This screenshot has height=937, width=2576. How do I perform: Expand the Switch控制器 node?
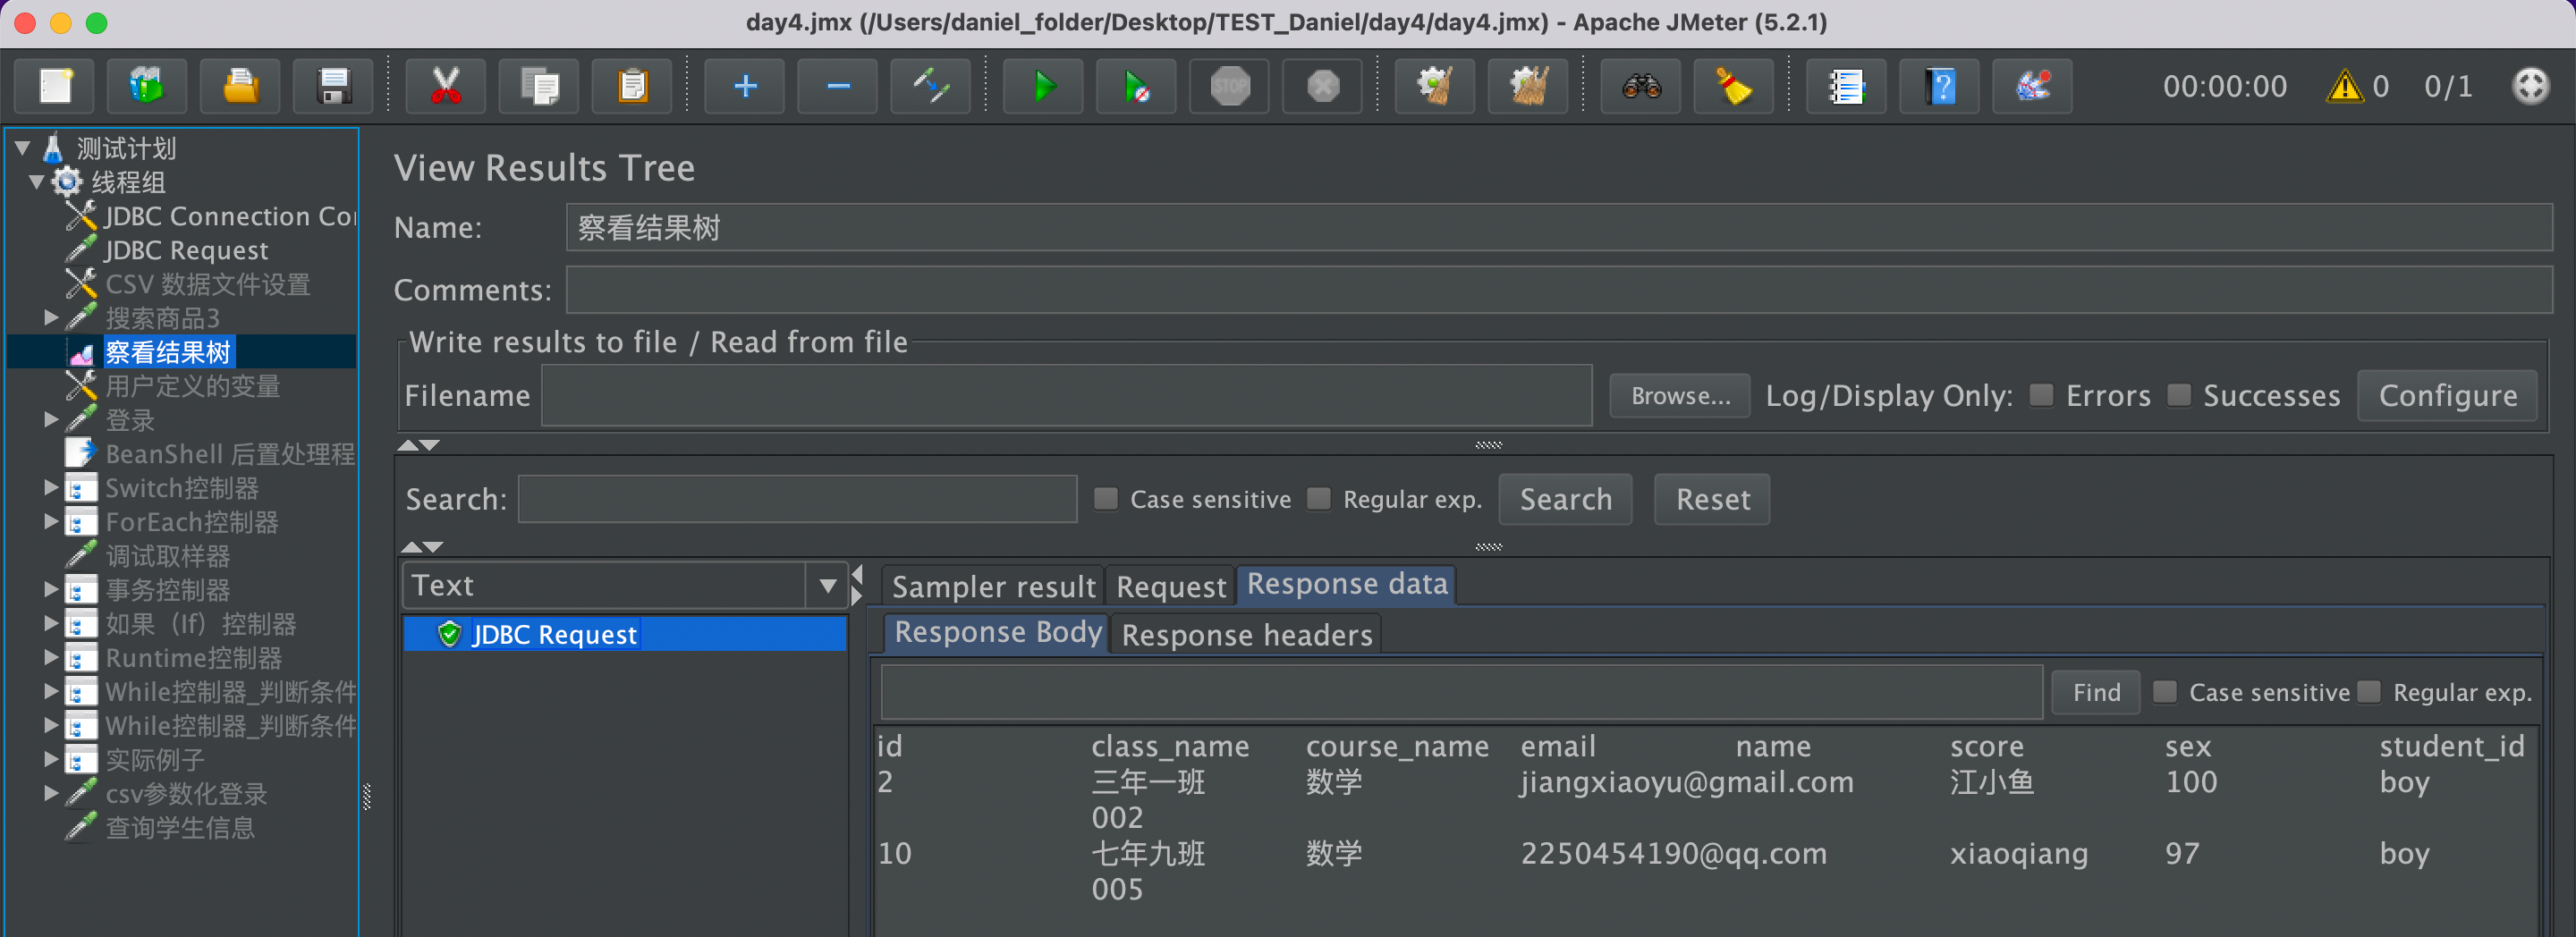pyautogui.click(x=51, y=488)
